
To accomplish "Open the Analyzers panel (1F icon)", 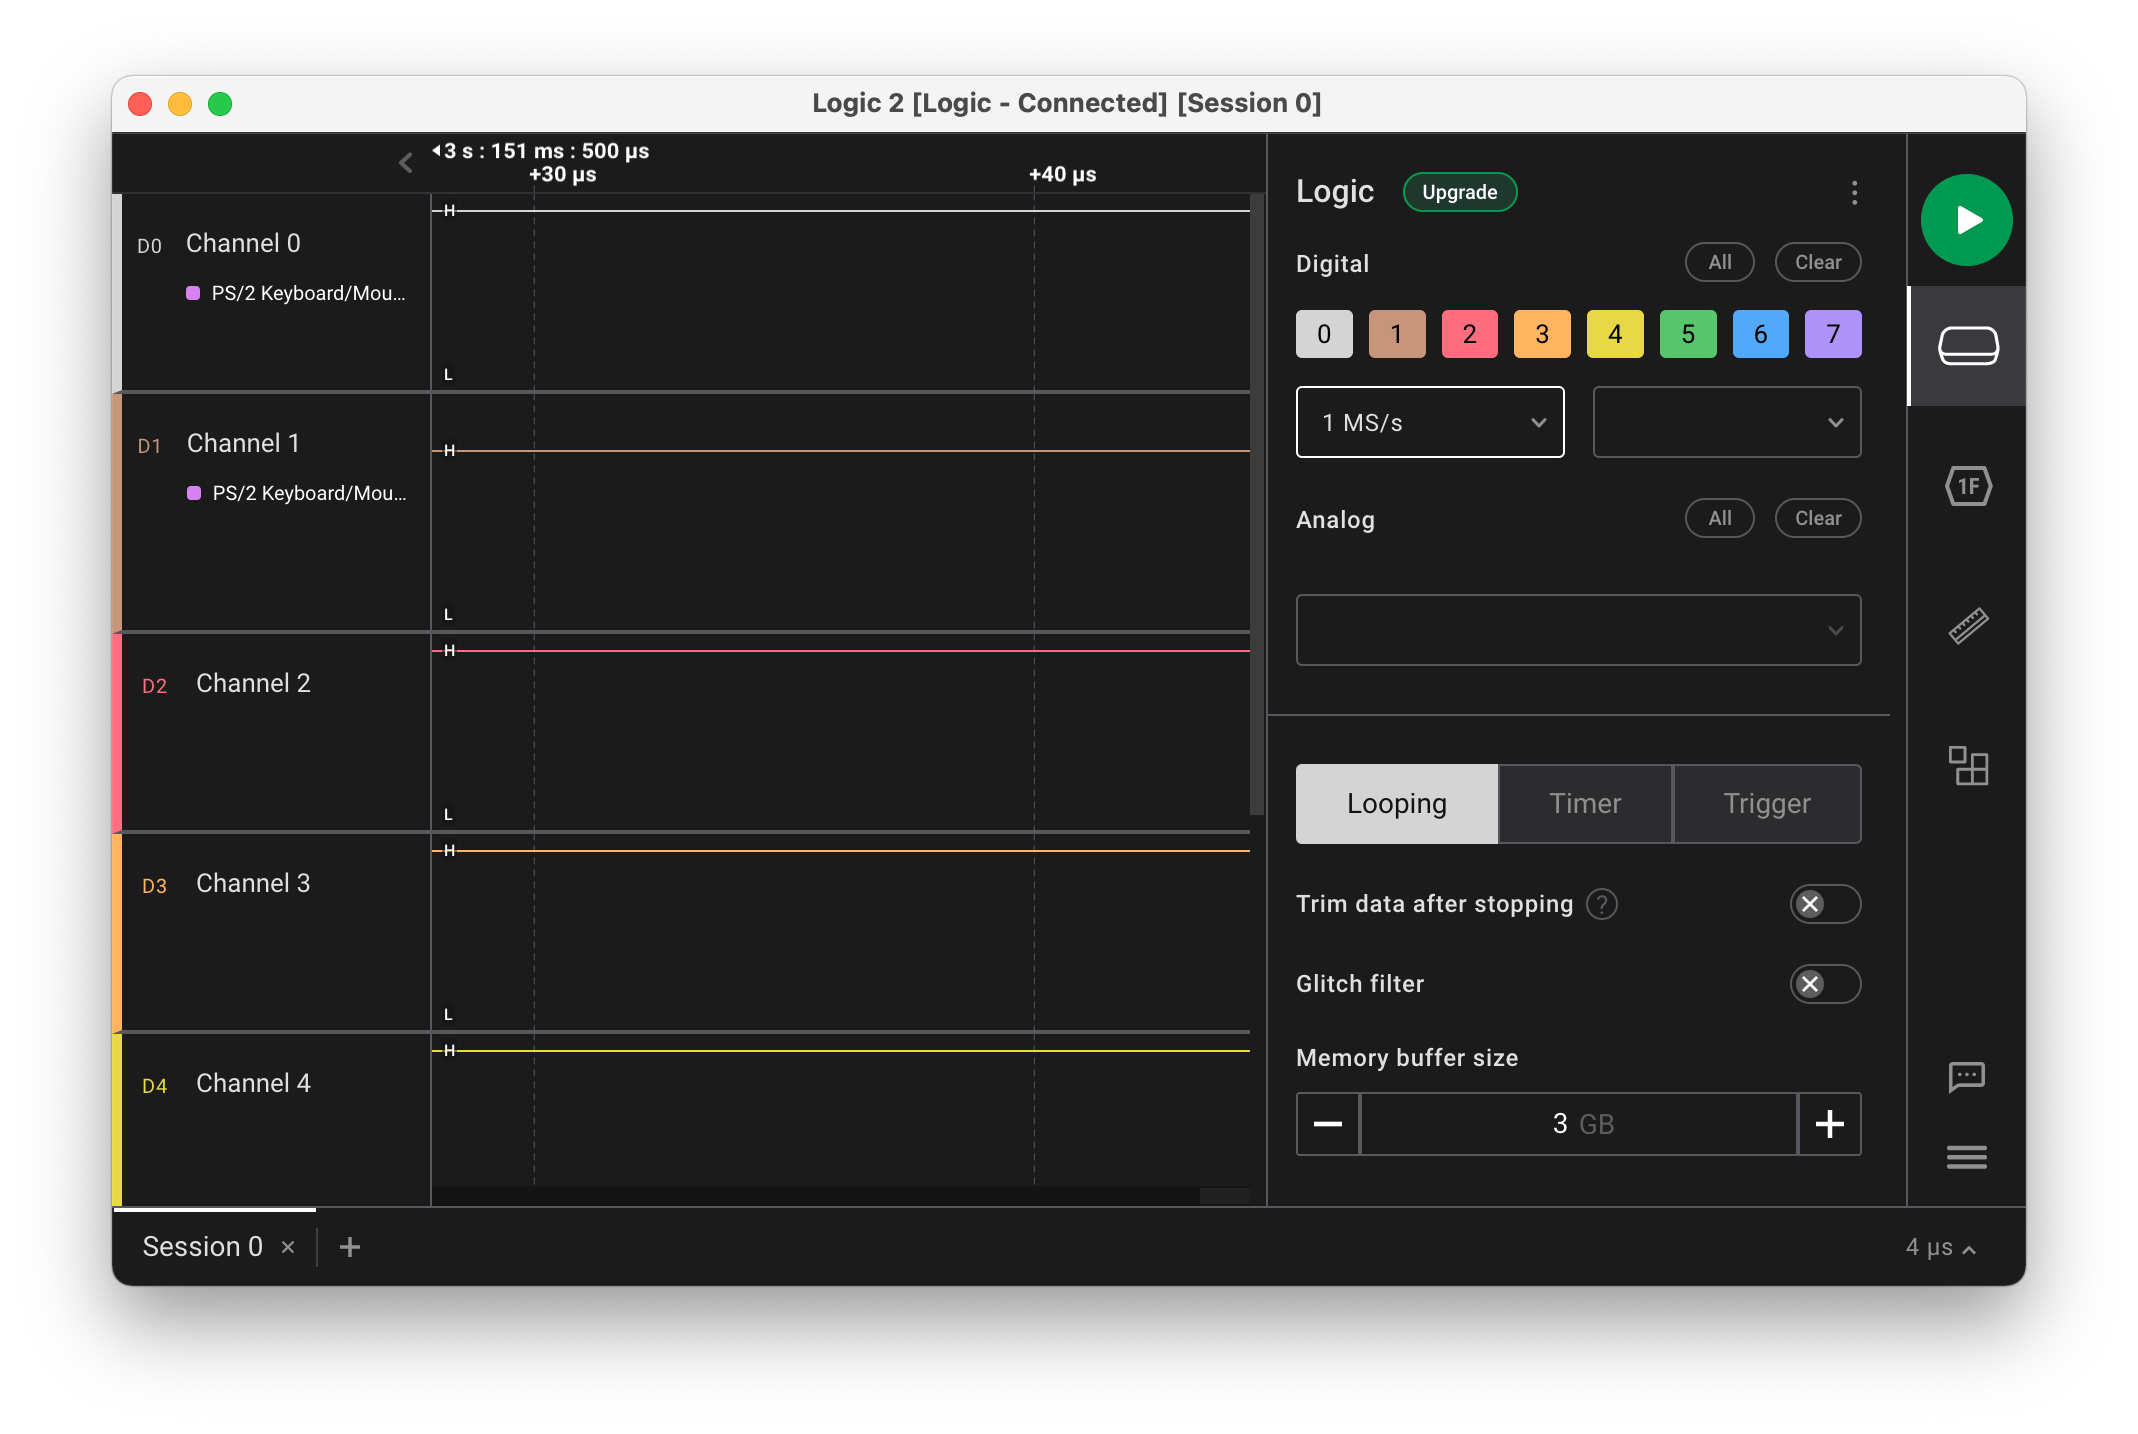I will click(1968, 487).
